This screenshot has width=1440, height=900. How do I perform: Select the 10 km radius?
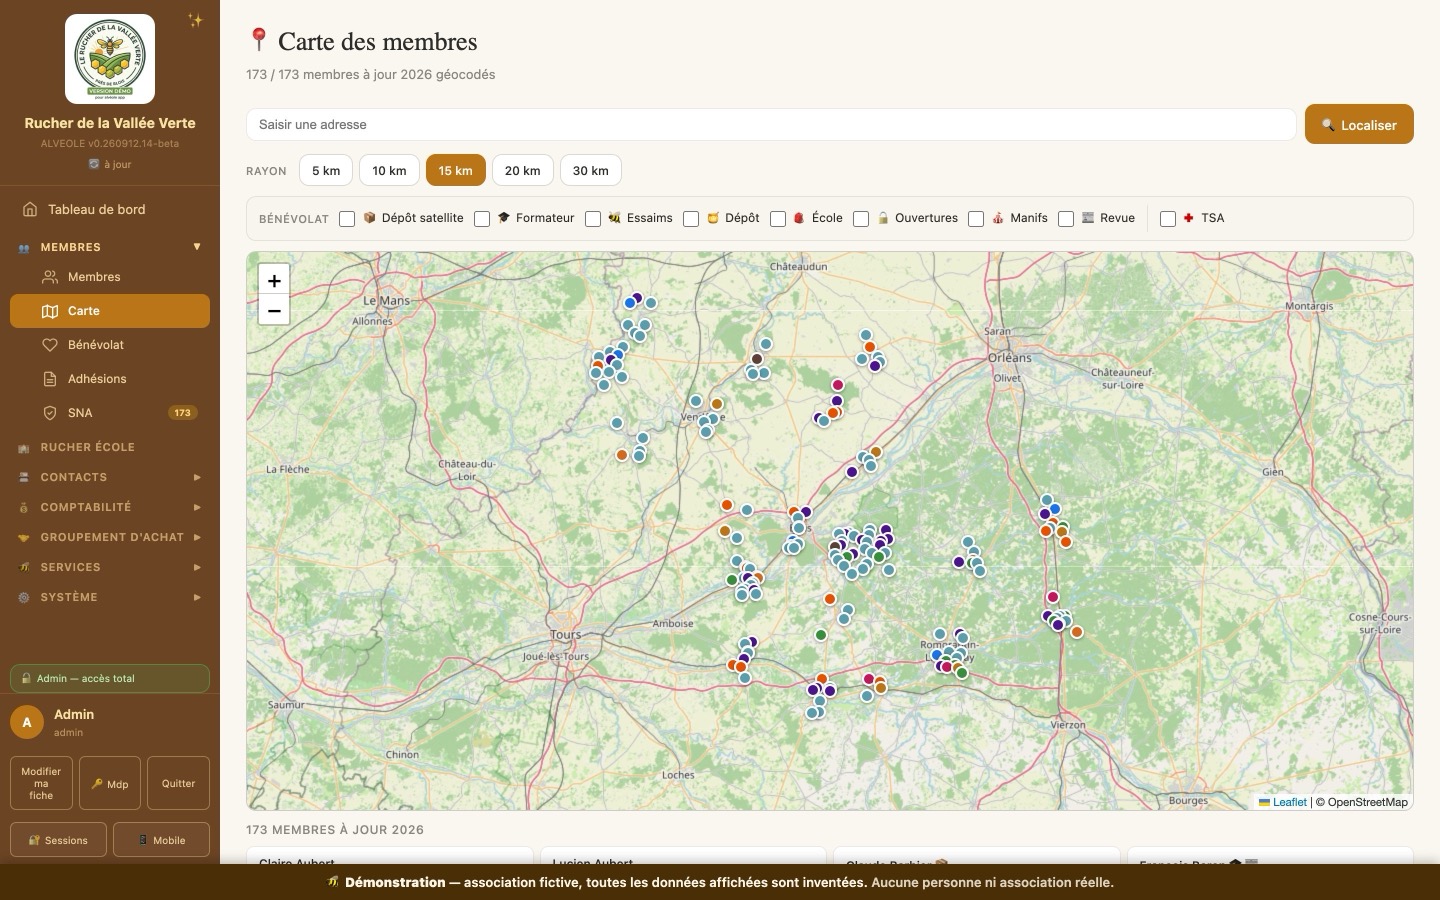tap(389, 170)
